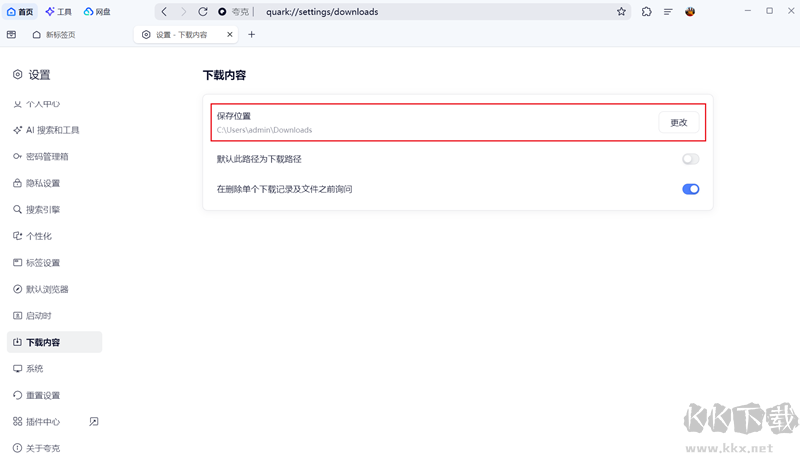Open the 工具 tools menu
This screenshot has height=455, width=800.
coord(59,12)
